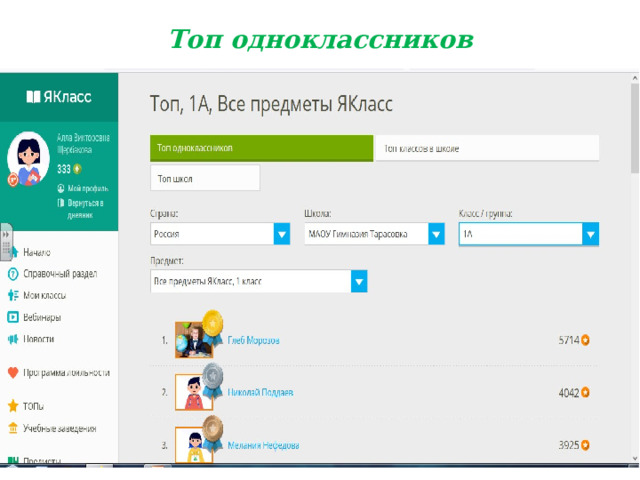Click the Вернуться в дневник book icon
The image size is (640, 480).
(61, 203)
